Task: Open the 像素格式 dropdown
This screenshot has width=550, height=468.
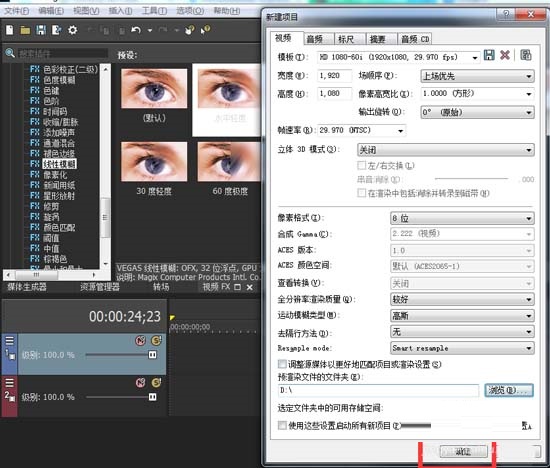Action: 462,218
